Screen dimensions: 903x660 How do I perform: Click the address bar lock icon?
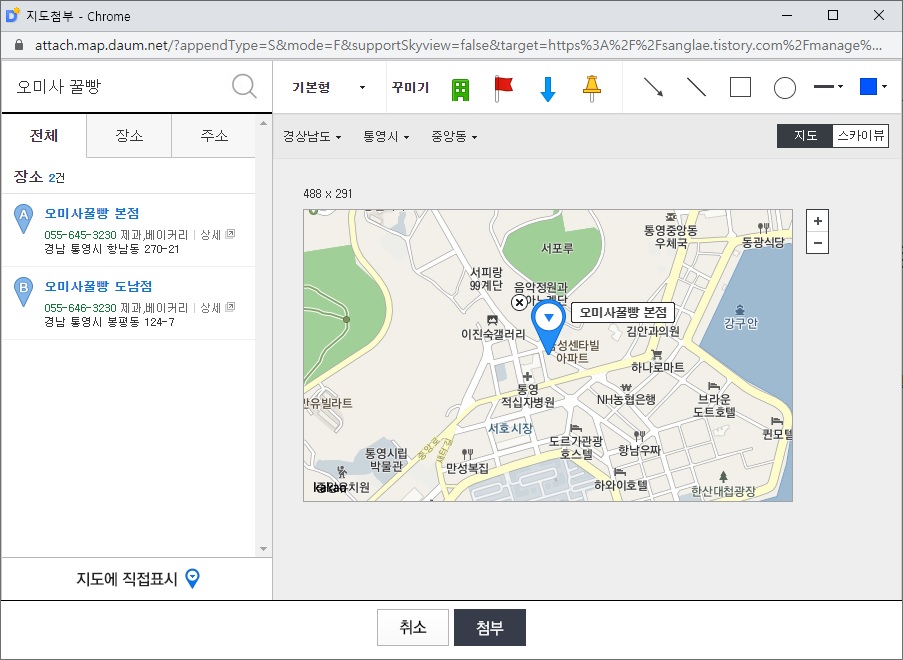point(18,45)
